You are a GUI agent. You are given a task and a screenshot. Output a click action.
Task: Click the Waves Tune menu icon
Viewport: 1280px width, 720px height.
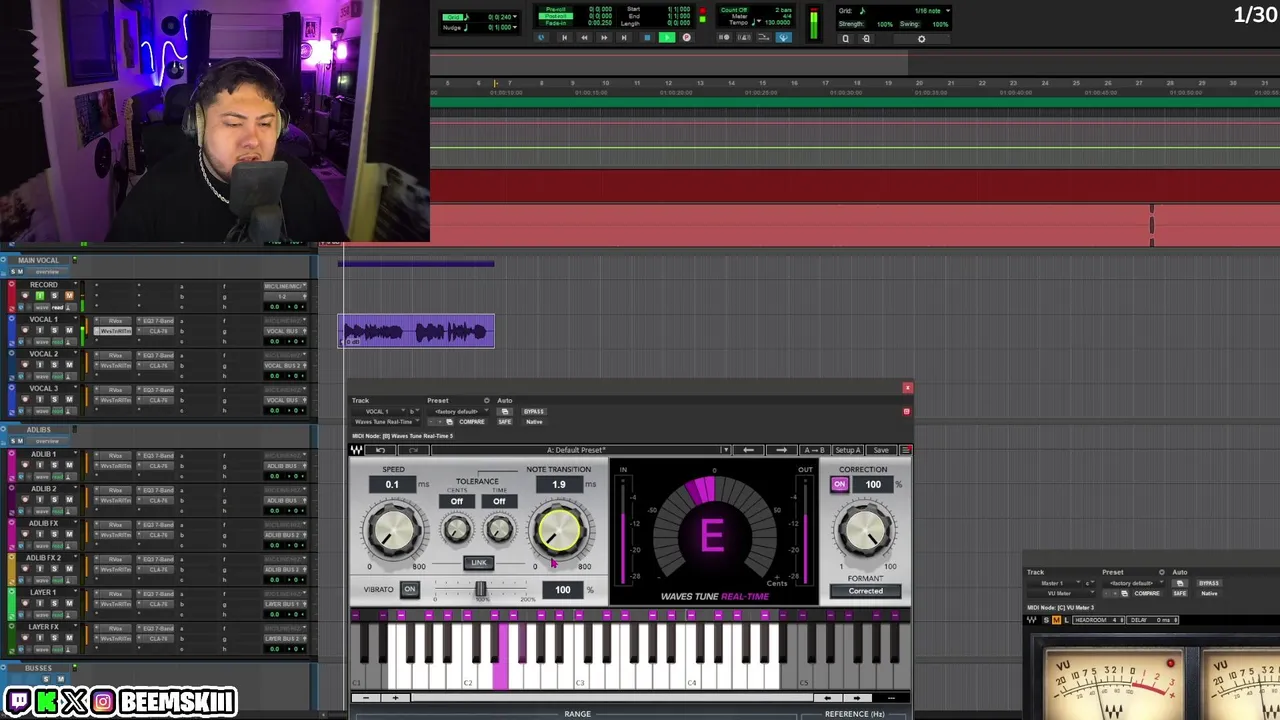click(x=906, y=450)
